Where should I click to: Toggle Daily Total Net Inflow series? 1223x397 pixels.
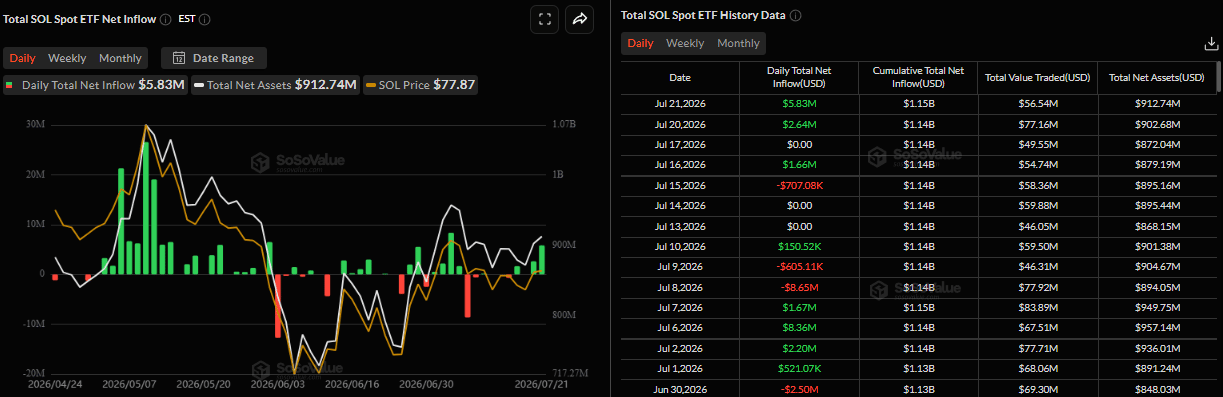point(95,85)
